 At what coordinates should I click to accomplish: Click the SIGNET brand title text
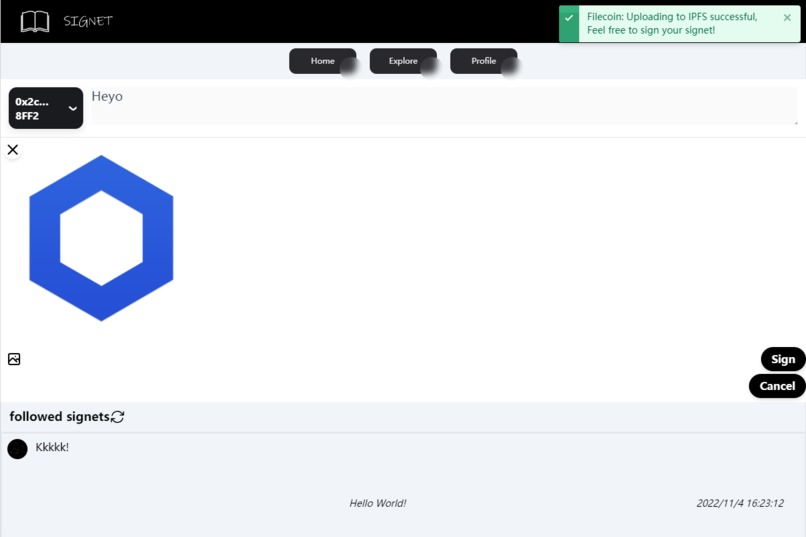[88, 21]
